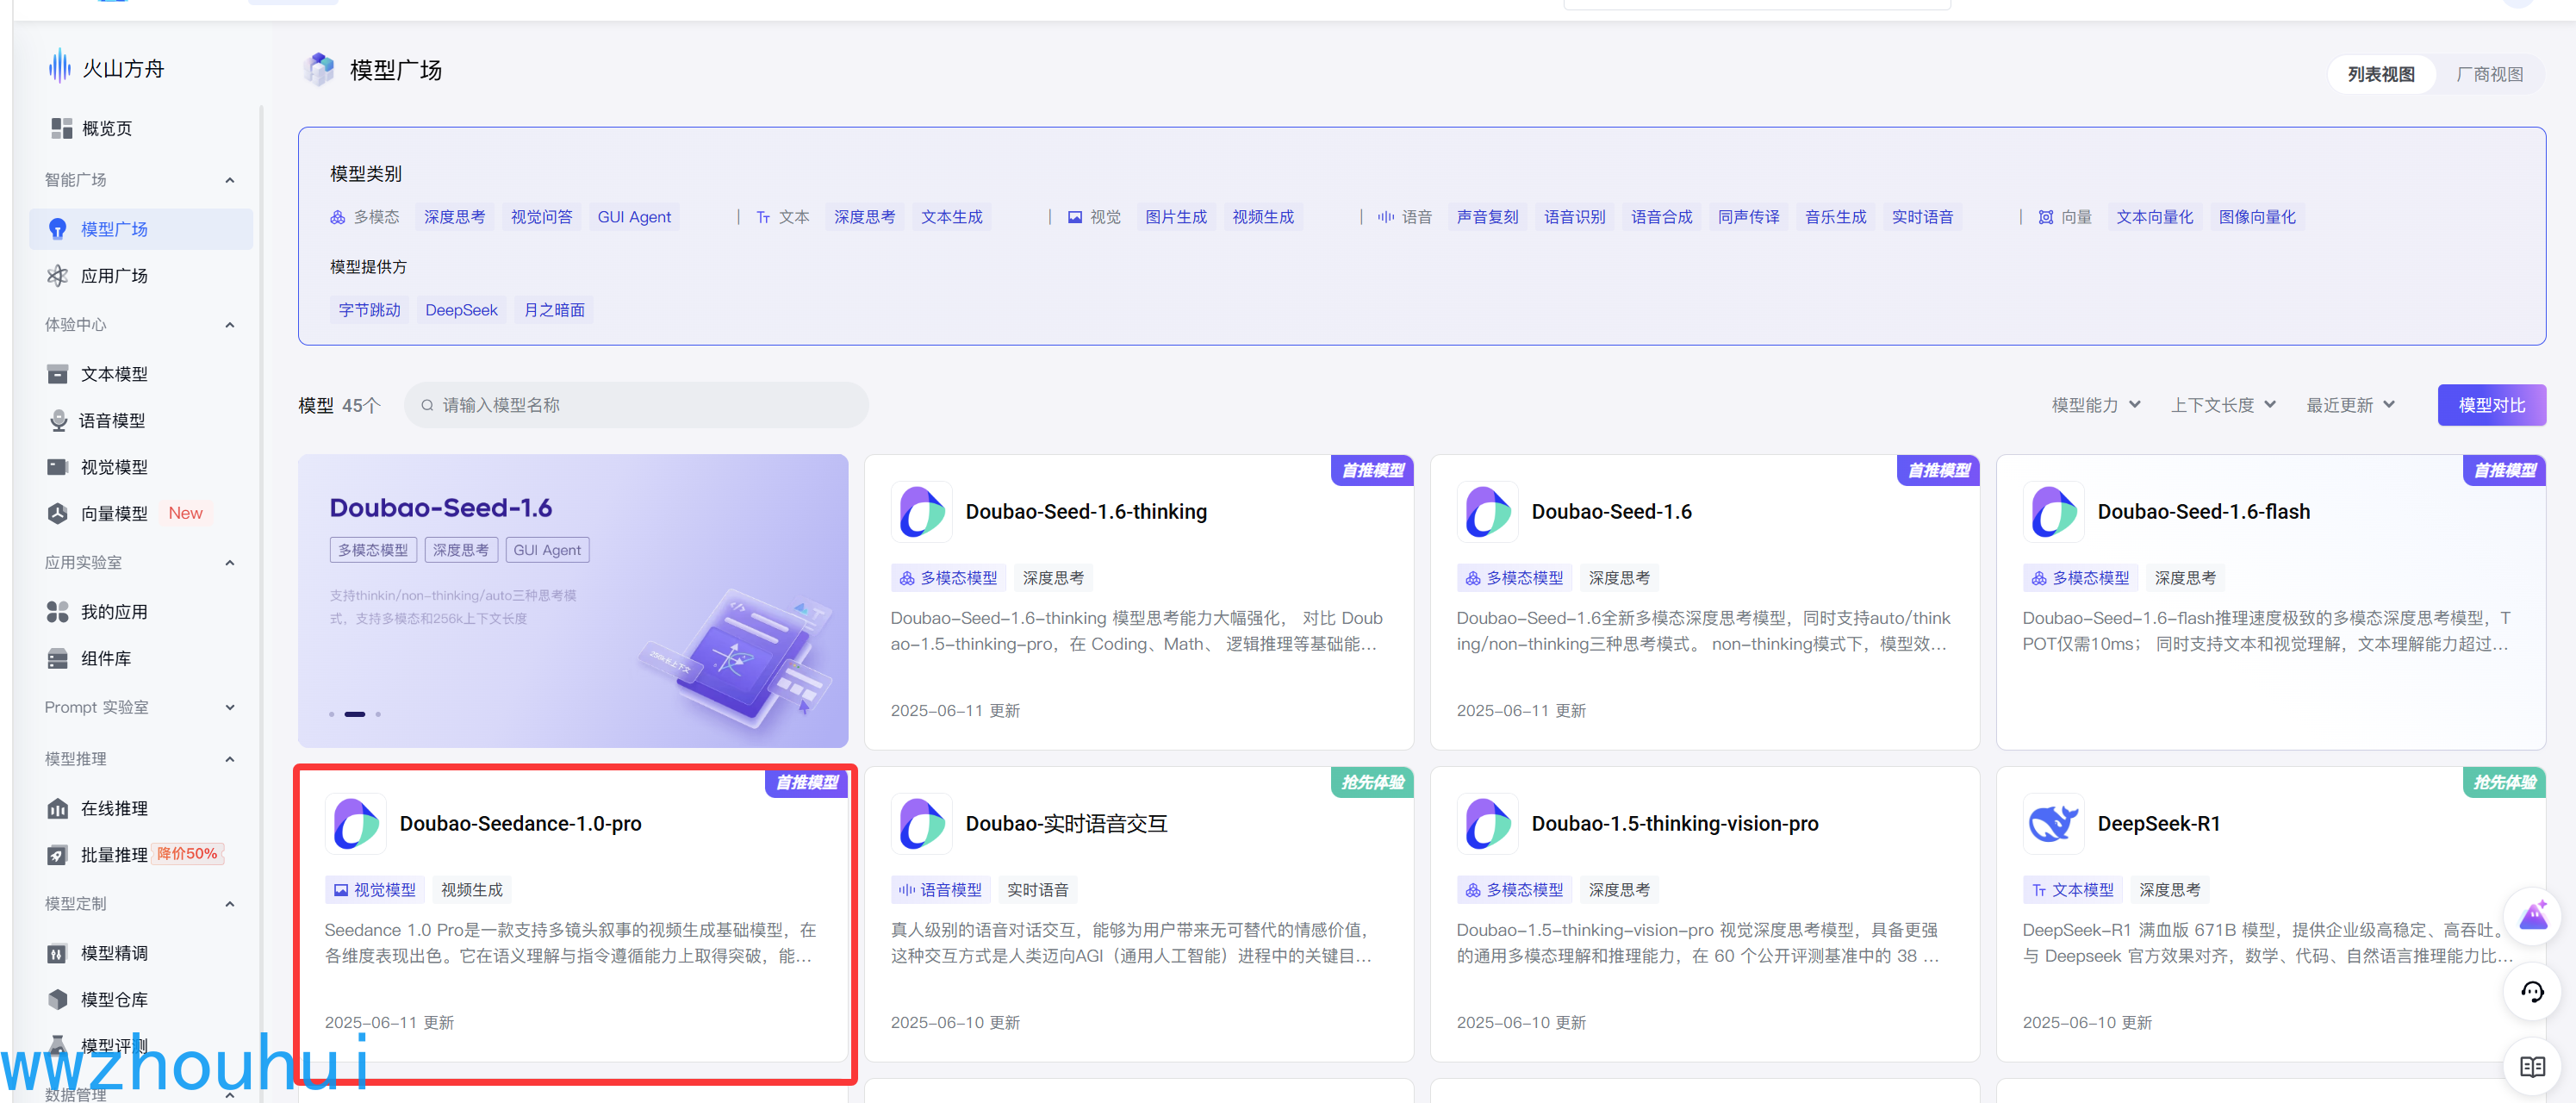Click the 语音 category waveform icon
This screenshot has height=1103, width=2576.
[x=1385, y=217]
